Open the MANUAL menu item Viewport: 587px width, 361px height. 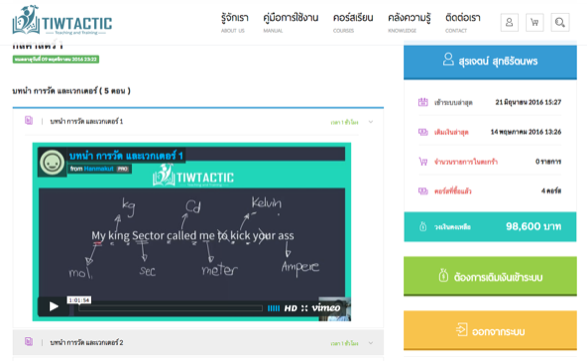coord(291,22)
